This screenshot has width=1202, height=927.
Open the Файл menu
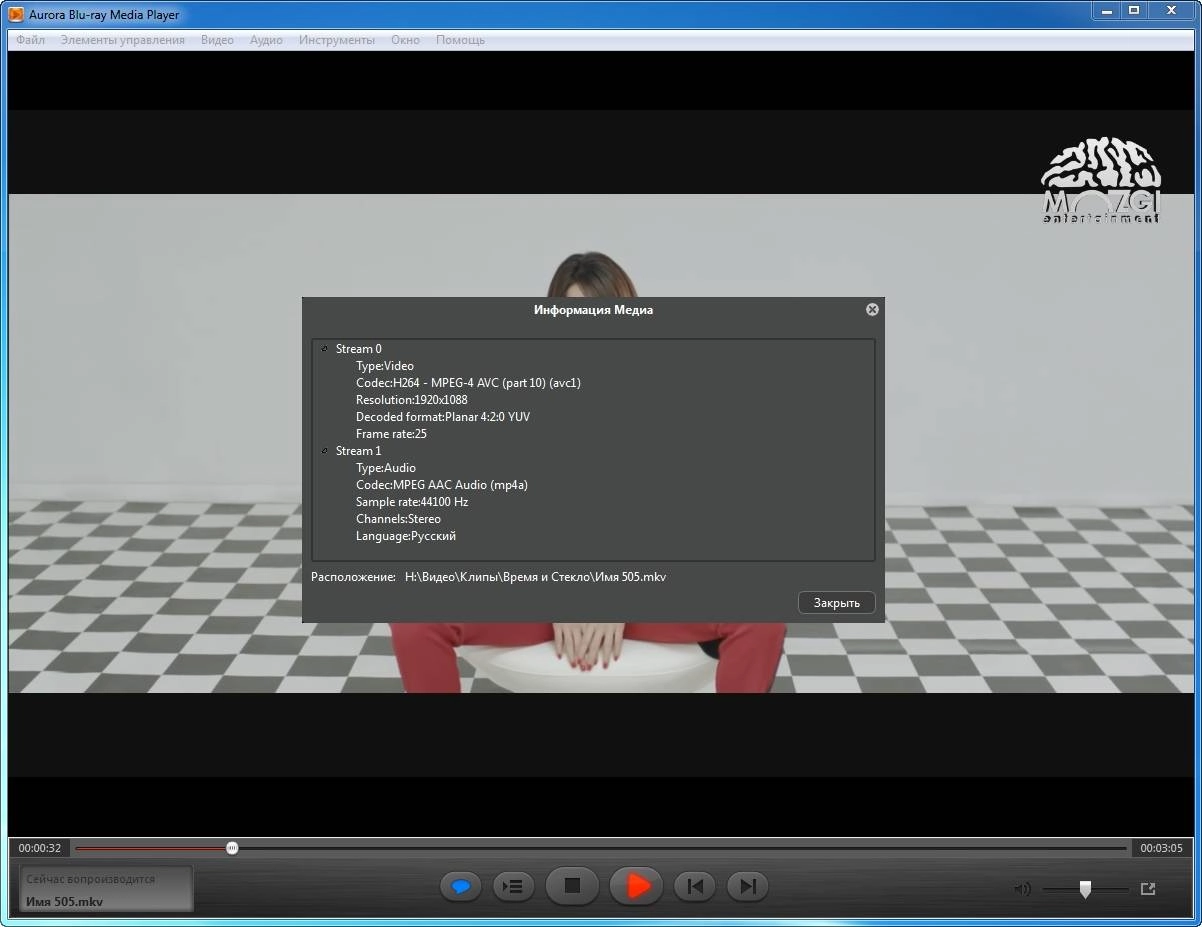(30, 40)
